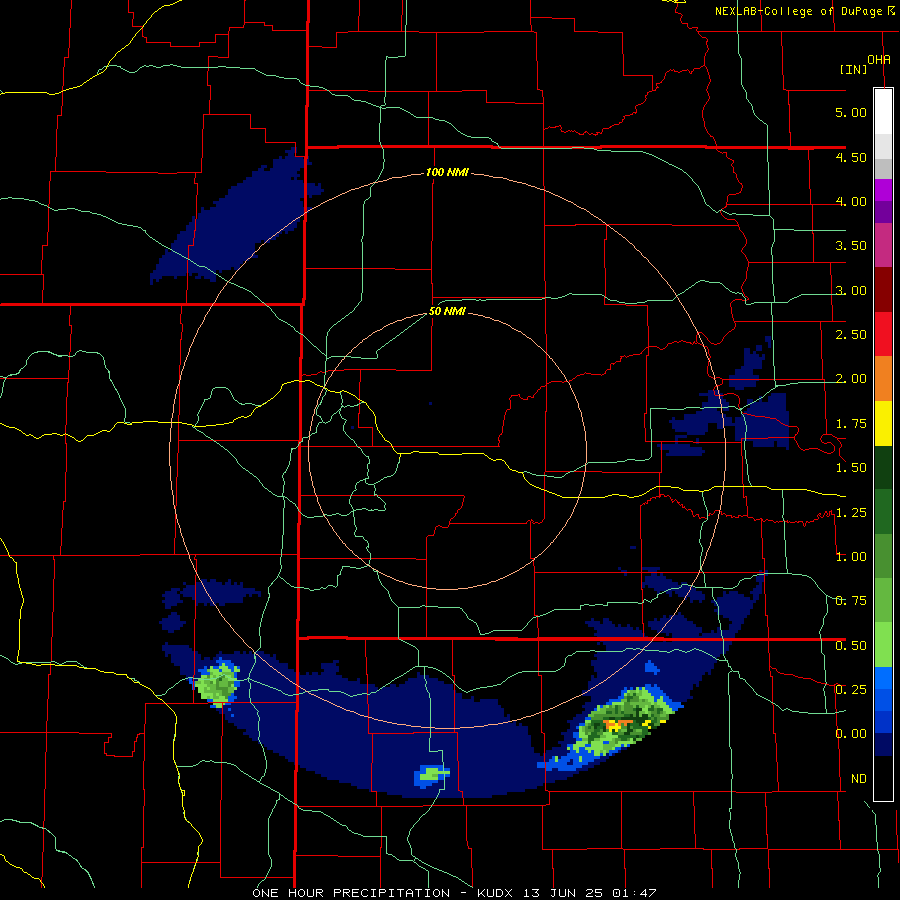
Task: Click the ND legend label
Action: pyautogui.click(x=859, y=779)
